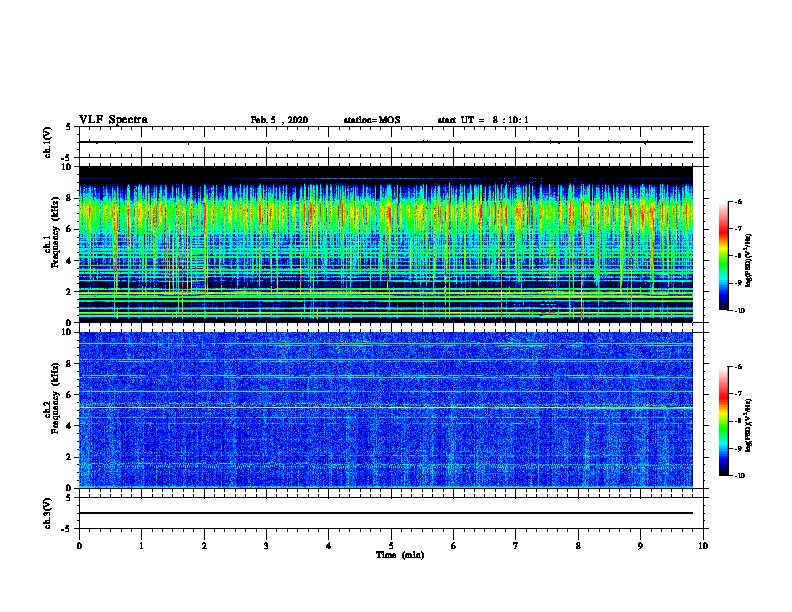Click the ch.1 spectrogram colorbar
792x612 pixels.
[x=723, y=256]
